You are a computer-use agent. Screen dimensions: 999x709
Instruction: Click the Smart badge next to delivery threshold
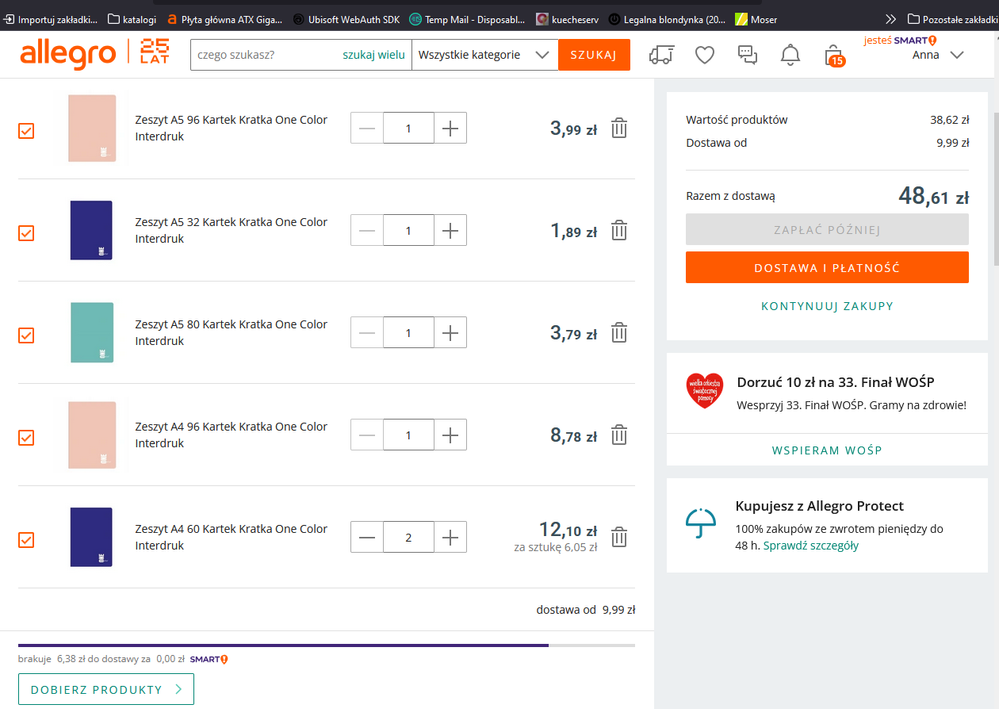pyautogui.click(x=209, y=659)
